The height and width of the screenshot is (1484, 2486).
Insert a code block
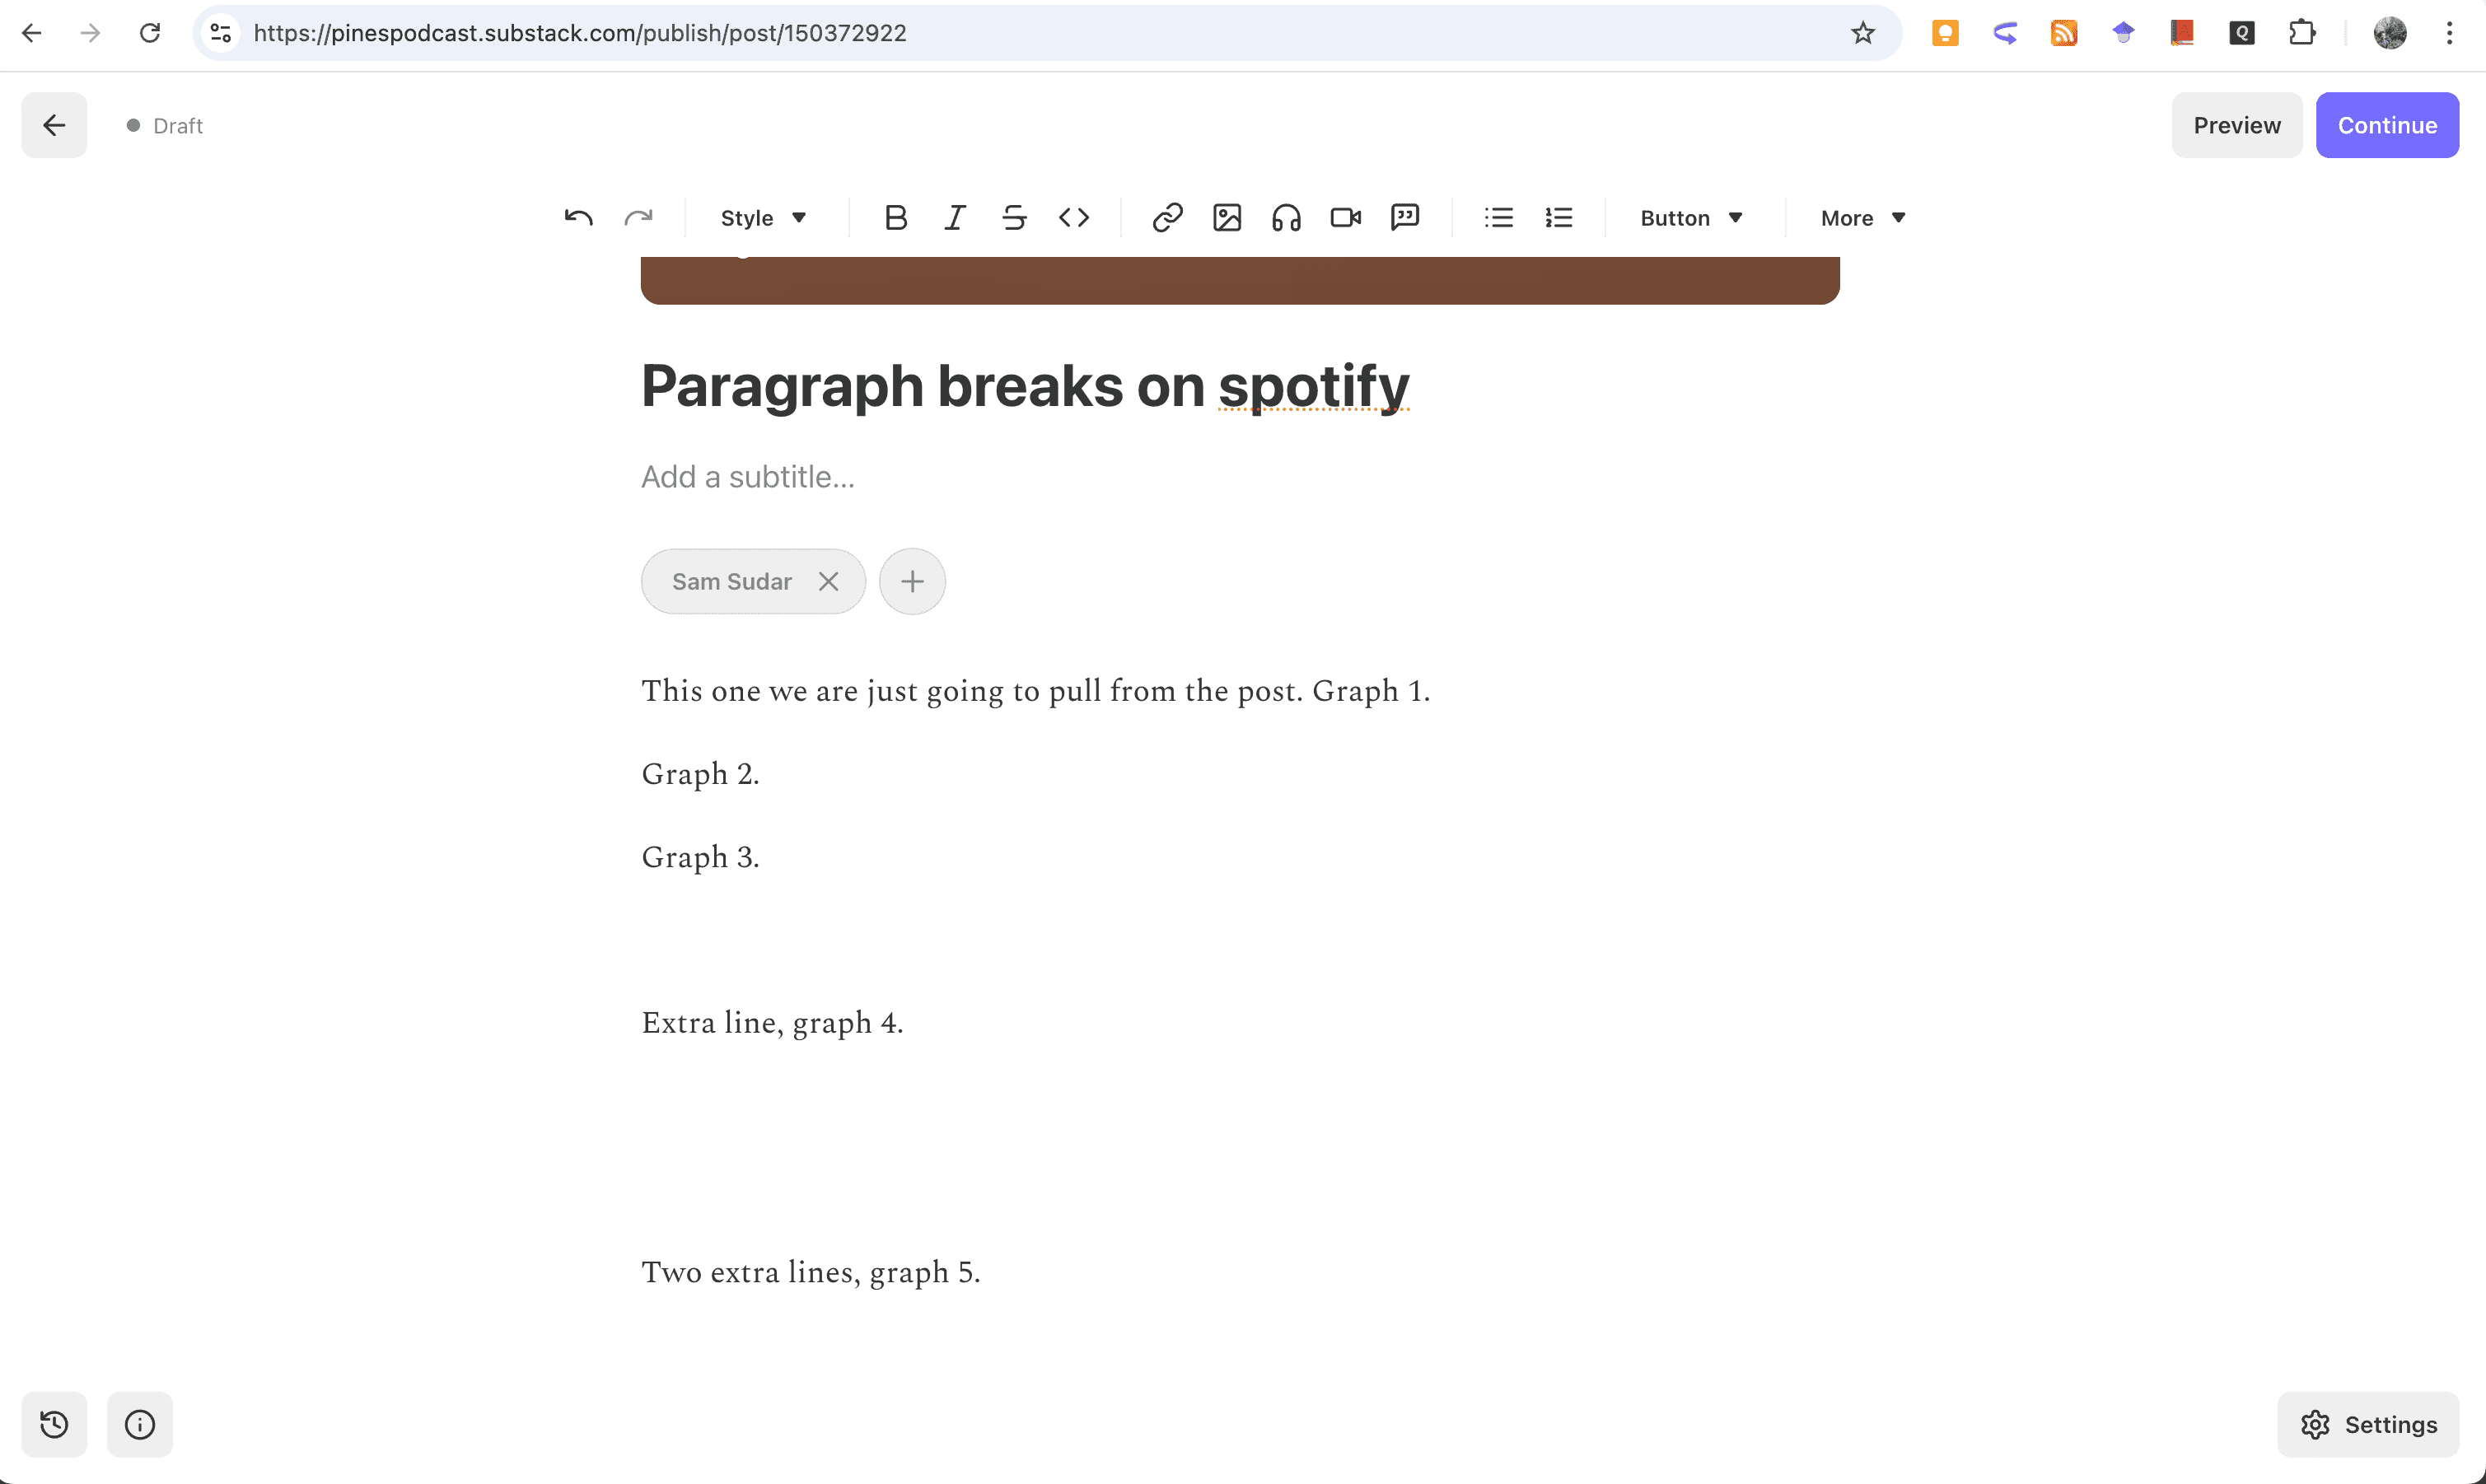pos(1074,218)
